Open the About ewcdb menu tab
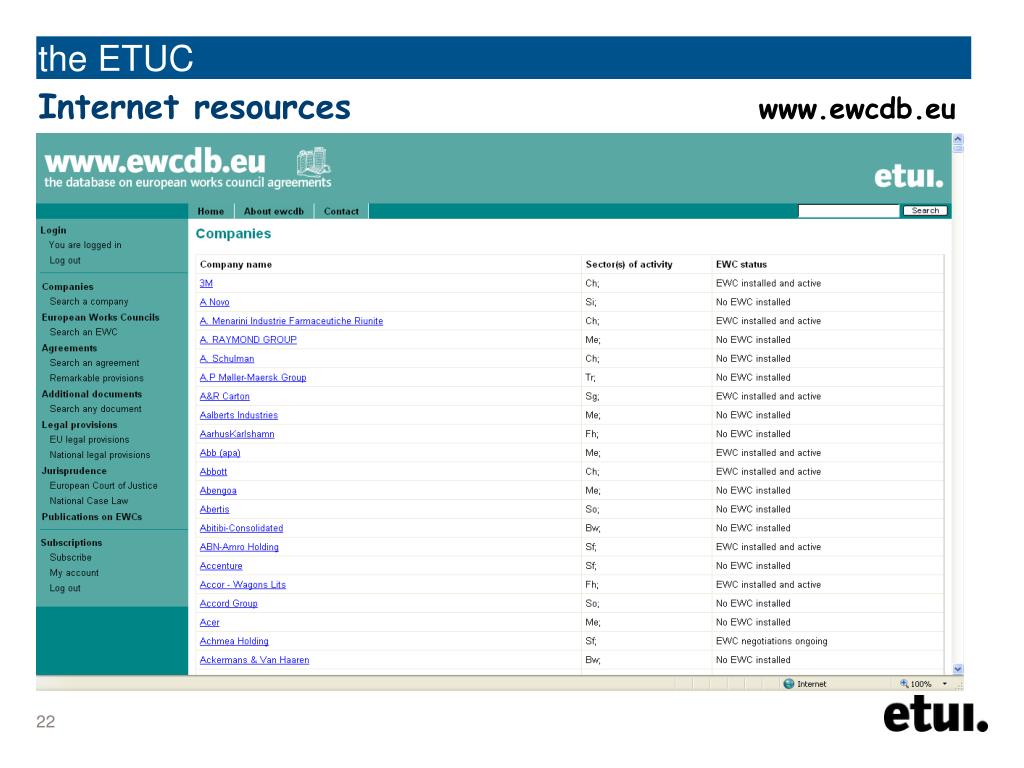 (x=274, y=211)
